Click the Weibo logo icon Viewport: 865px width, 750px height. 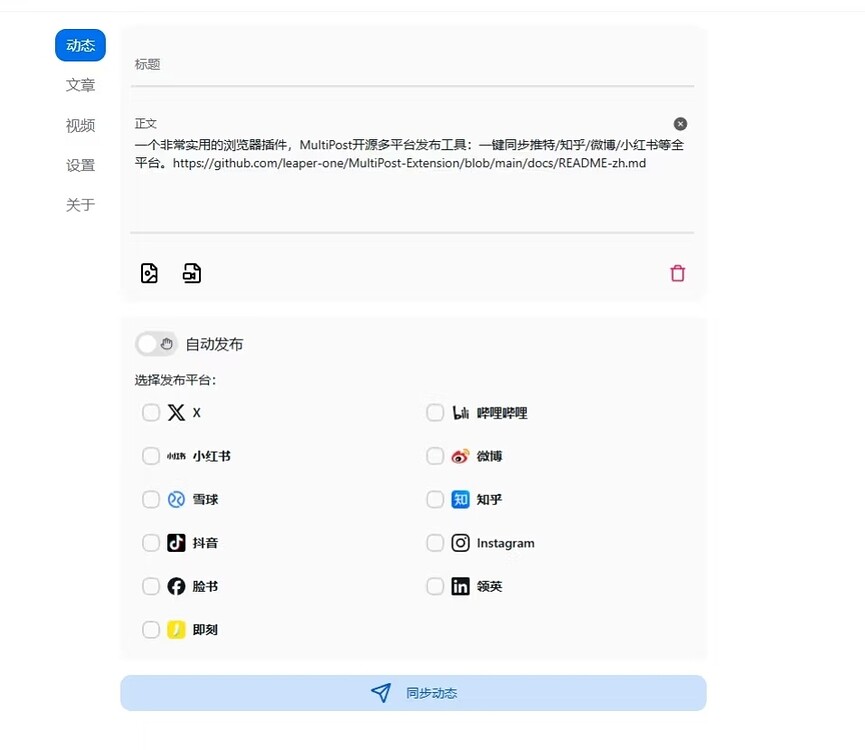[x=461, y=456]
